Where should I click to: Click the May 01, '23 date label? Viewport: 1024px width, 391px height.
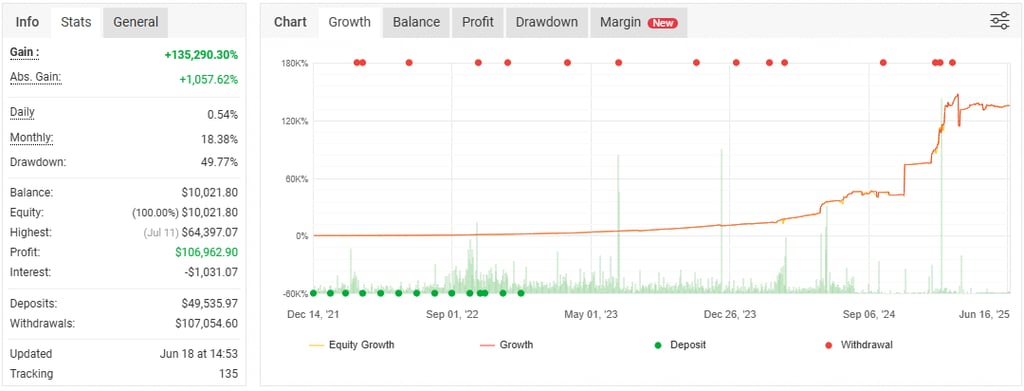click(x=591, y=315)
